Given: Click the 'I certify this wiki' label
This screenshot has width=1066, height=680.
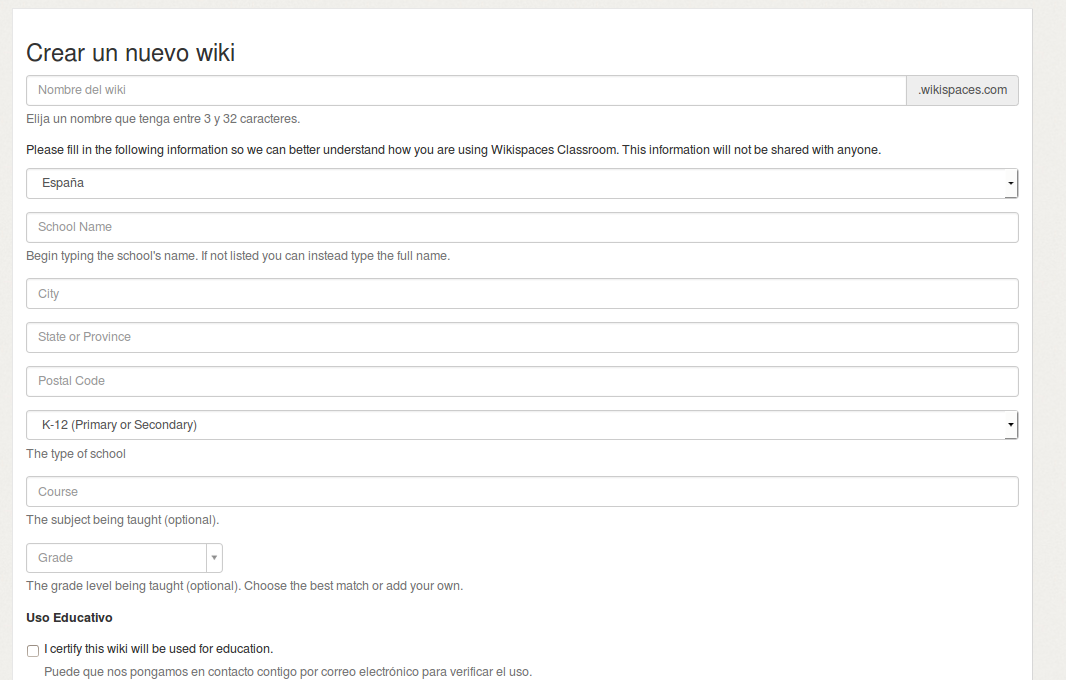Looking at the screenshot, I should click(158, 648).
